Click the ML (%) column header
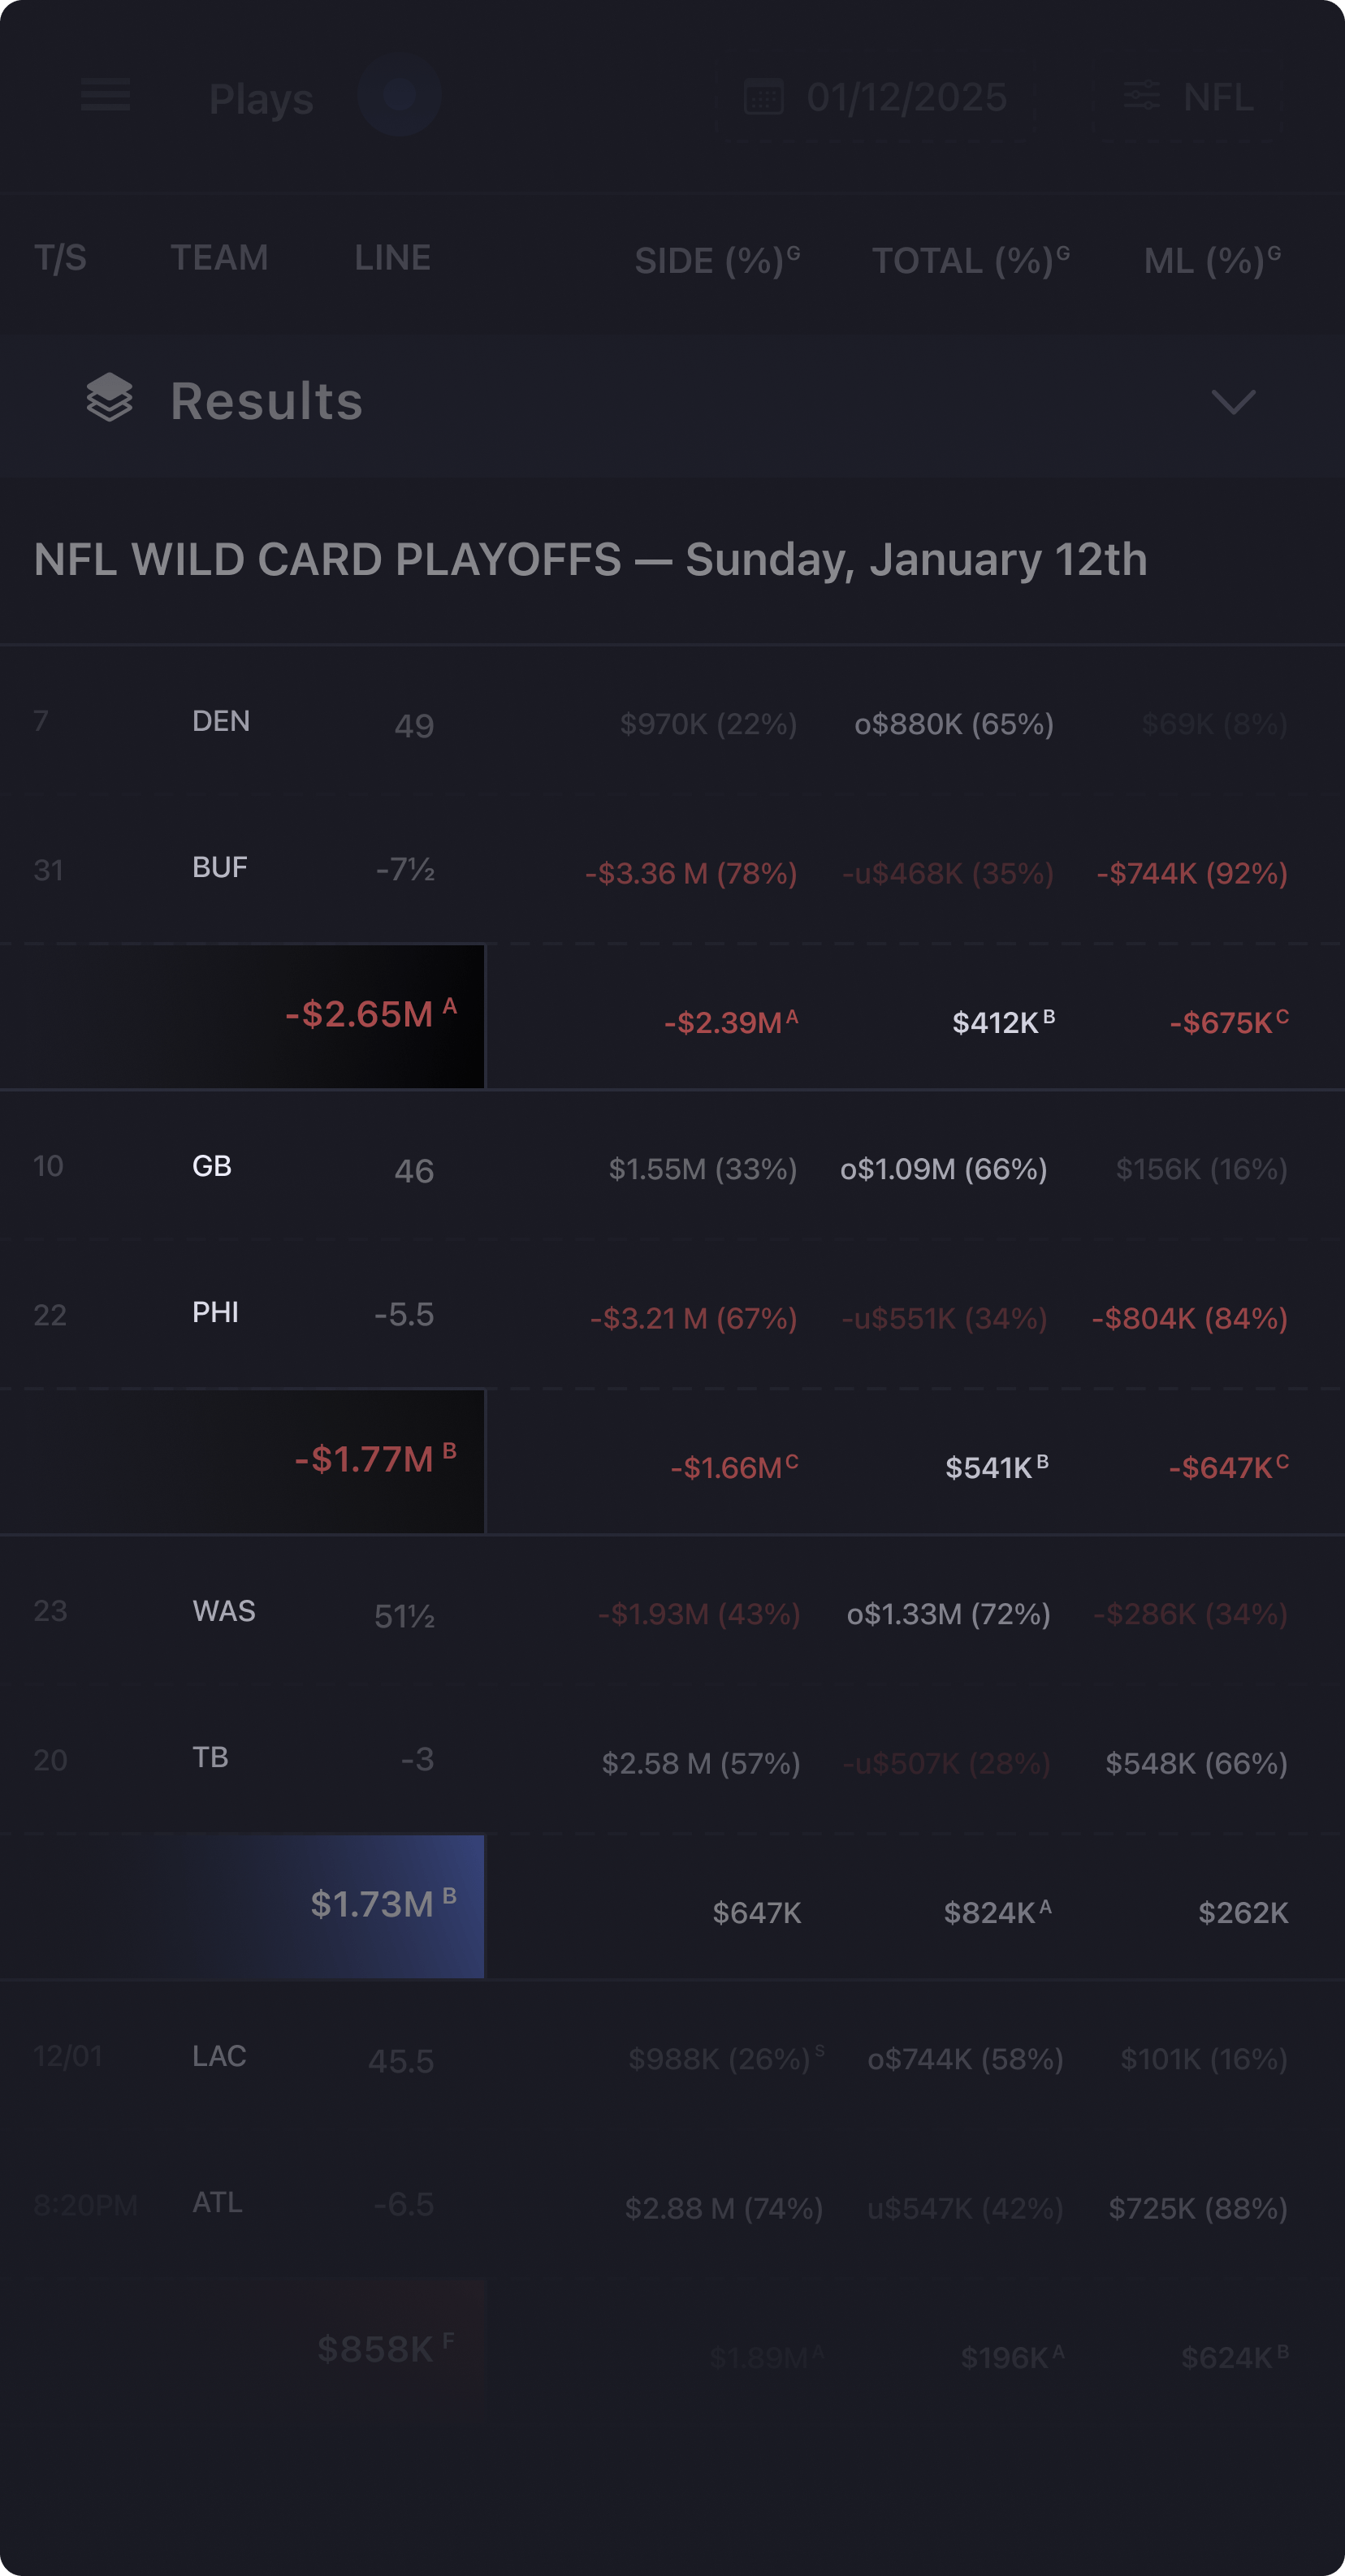 coord(1212,260)
